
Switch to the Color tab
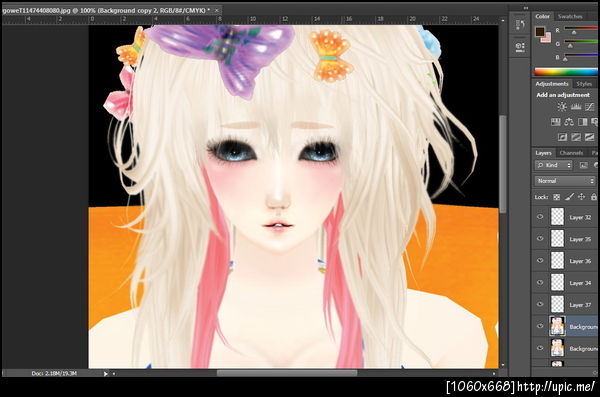click(x=542, y=16)
